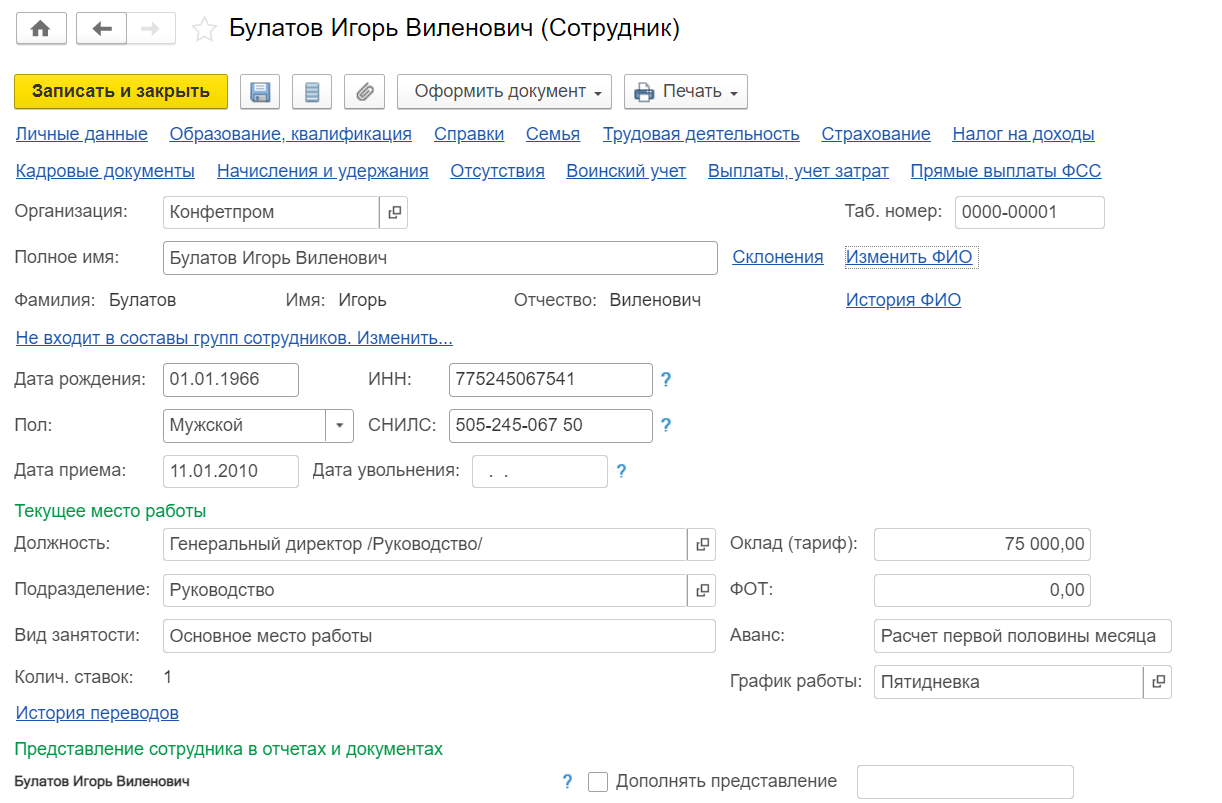Open the Конфетпром organization card icon

394,213
